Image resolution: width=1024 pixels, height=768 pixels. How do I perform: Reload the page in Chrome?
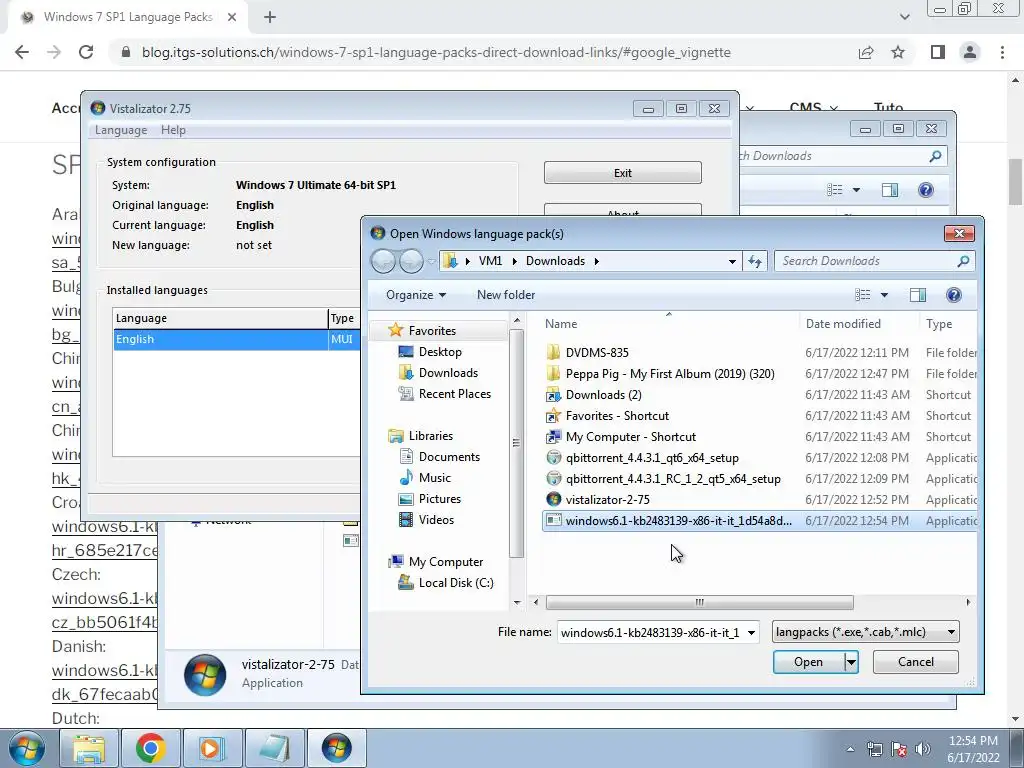[86, 52]
